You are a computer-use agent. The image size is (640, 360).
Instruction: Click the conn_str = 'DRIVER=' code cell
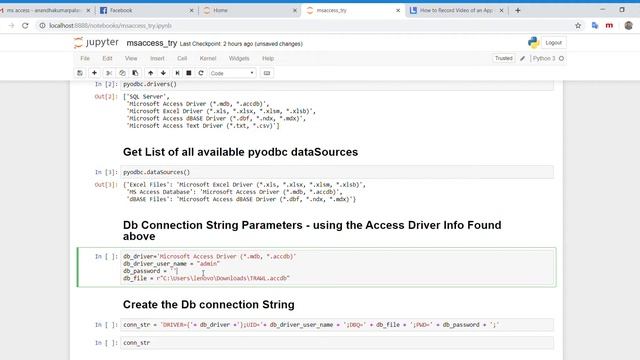(337, 325)
